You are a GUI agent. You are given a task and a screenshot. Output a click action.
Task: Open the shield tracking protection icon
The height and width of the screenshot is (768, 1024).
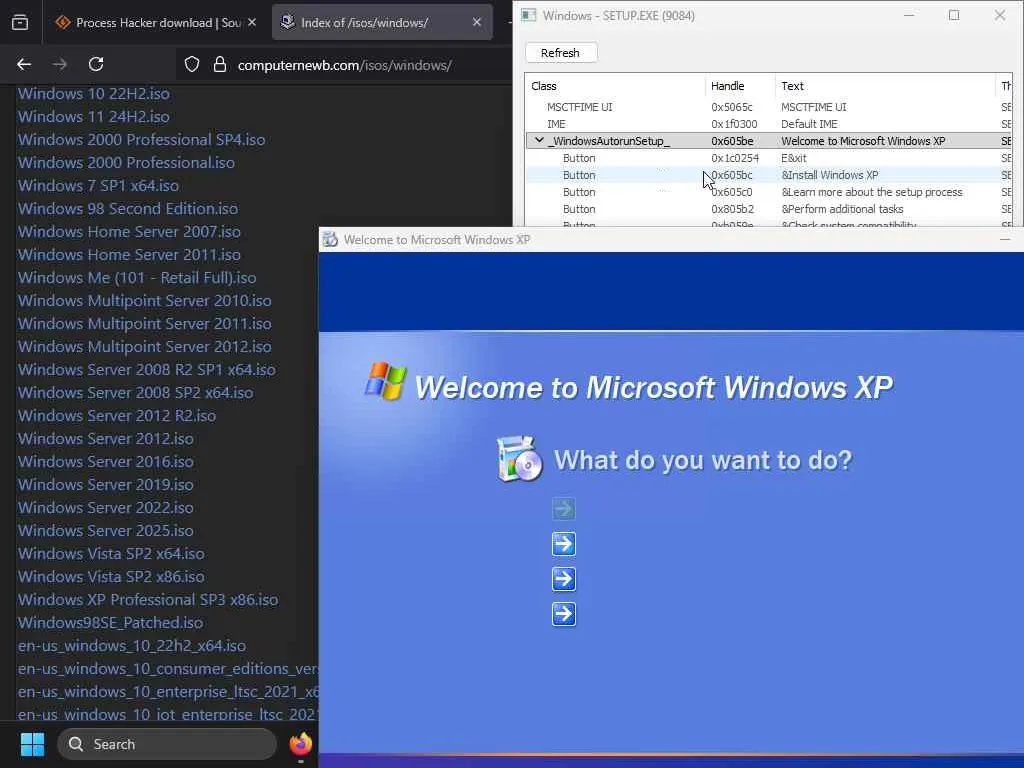click(191, 65)
